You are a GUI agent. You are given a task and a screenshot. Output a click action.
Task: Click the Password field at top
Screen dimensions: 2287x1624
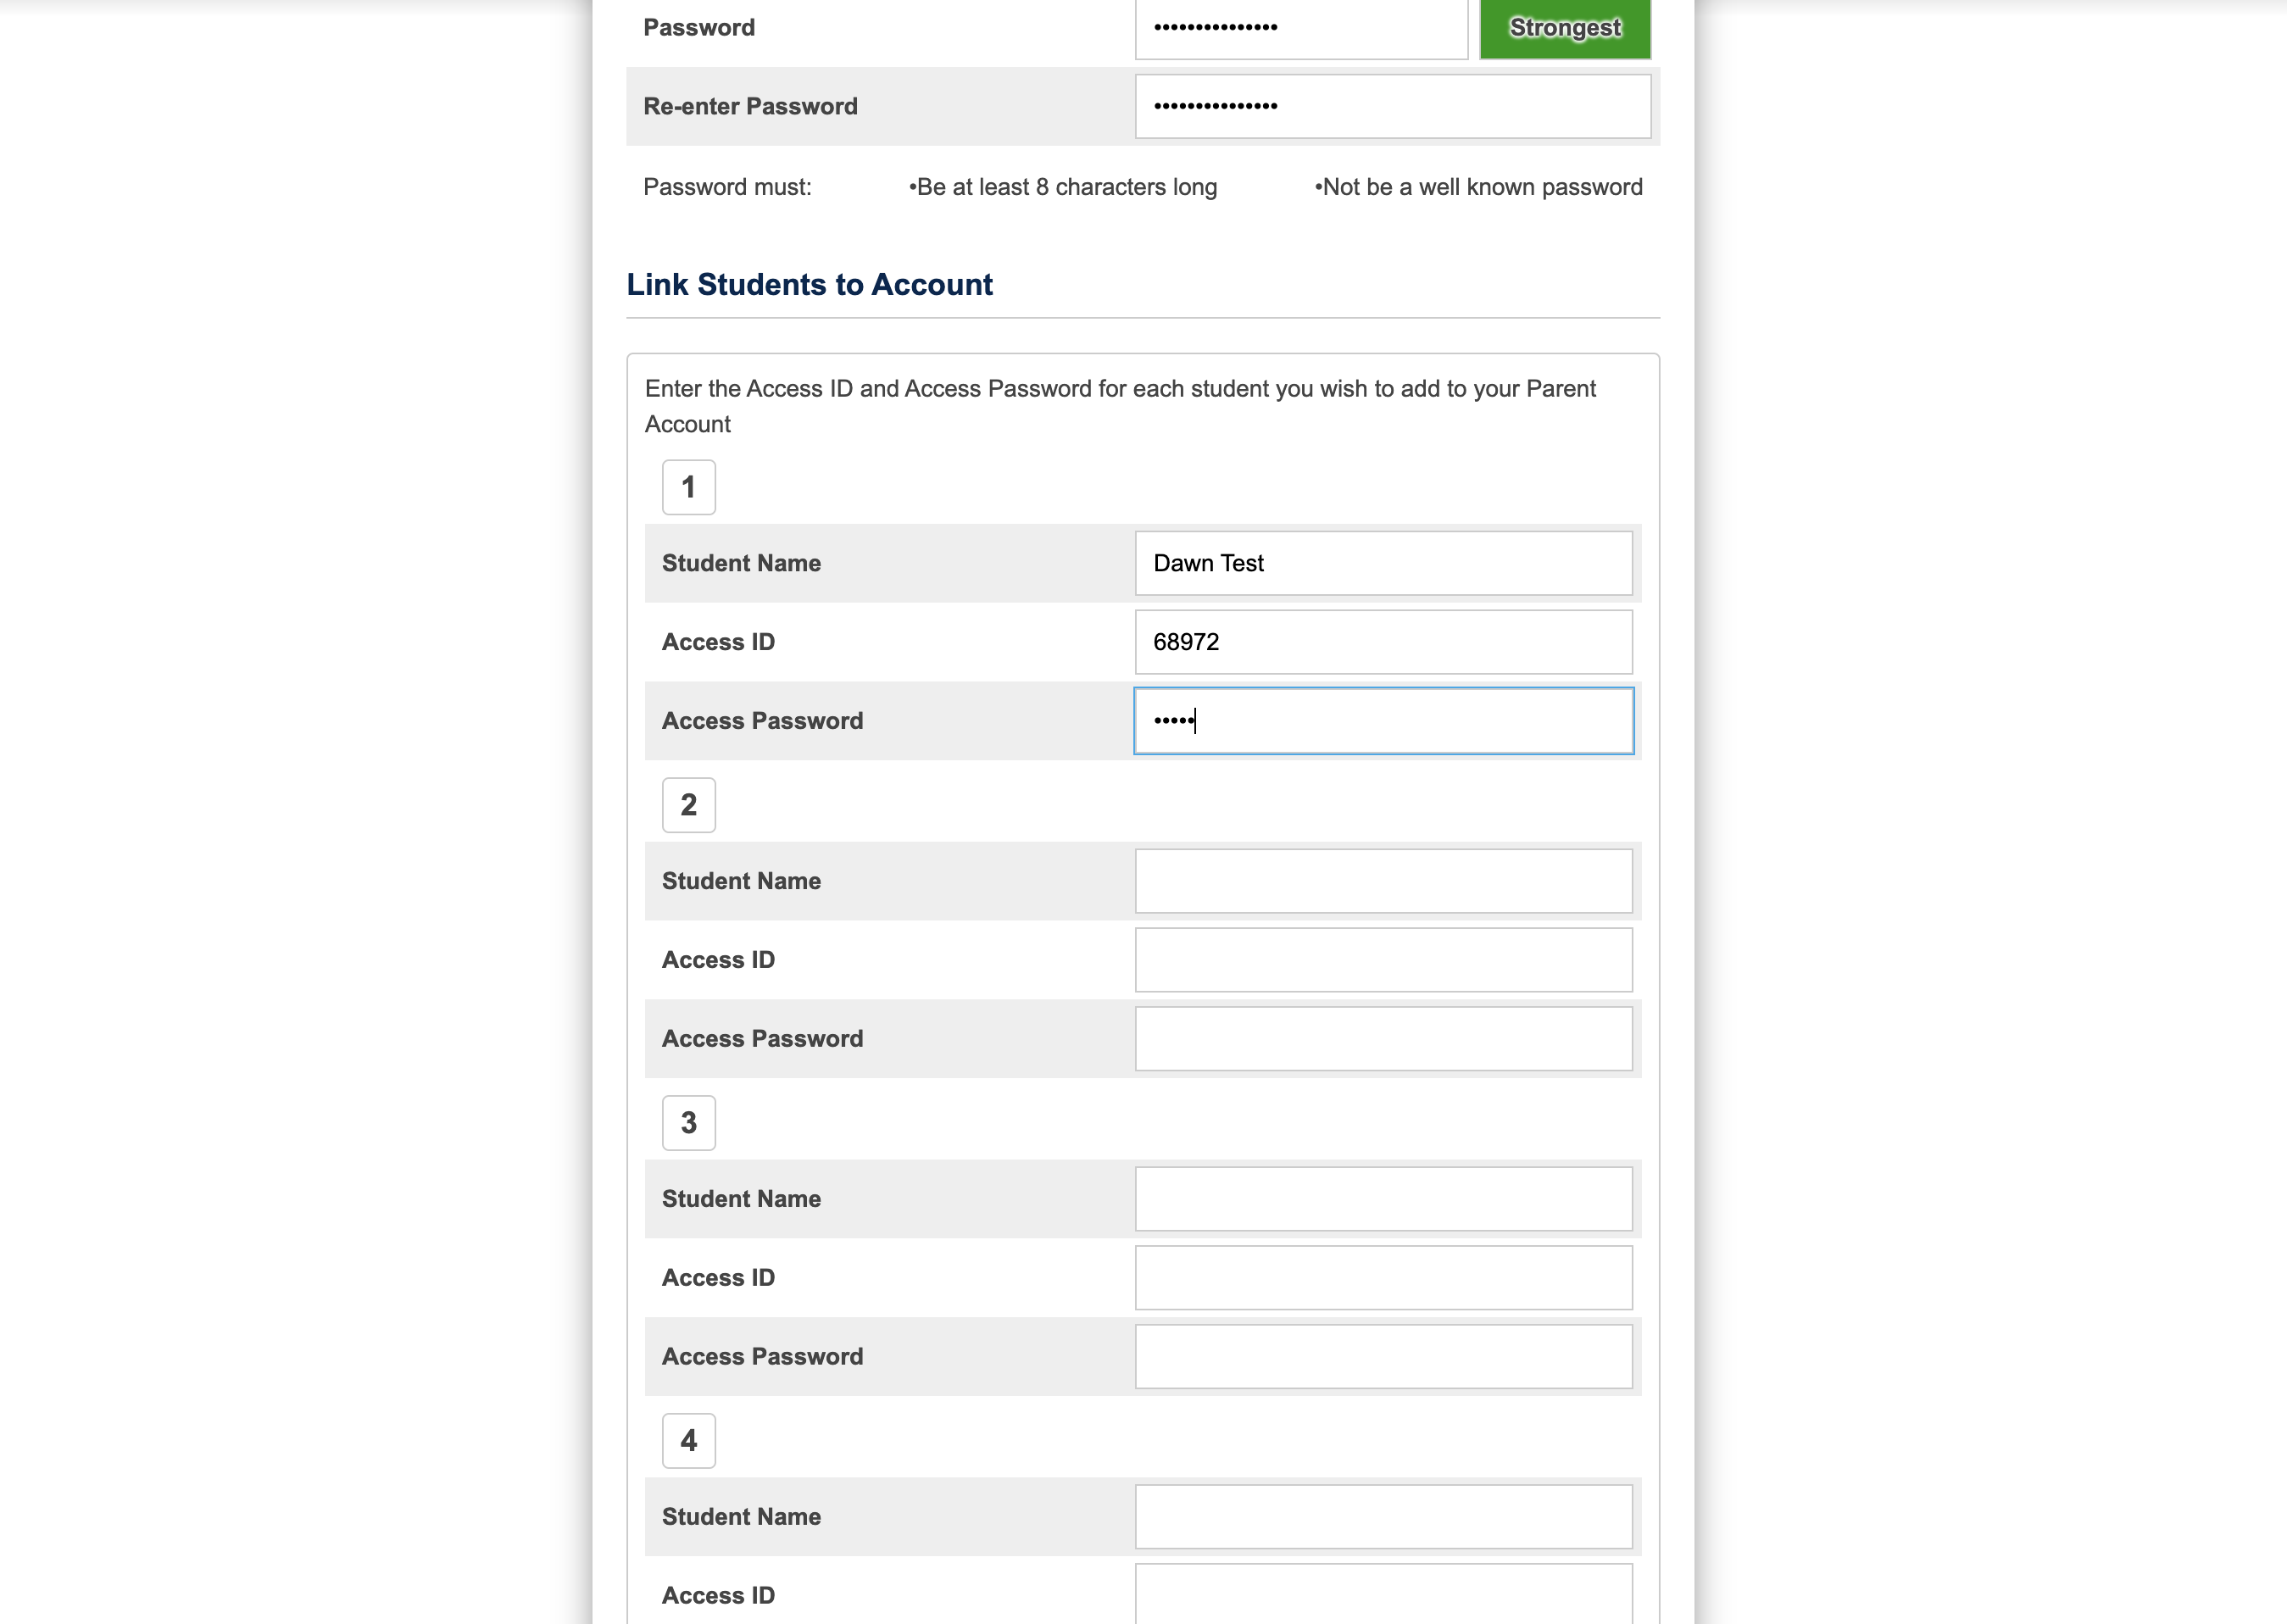(x=1301, y=27)
